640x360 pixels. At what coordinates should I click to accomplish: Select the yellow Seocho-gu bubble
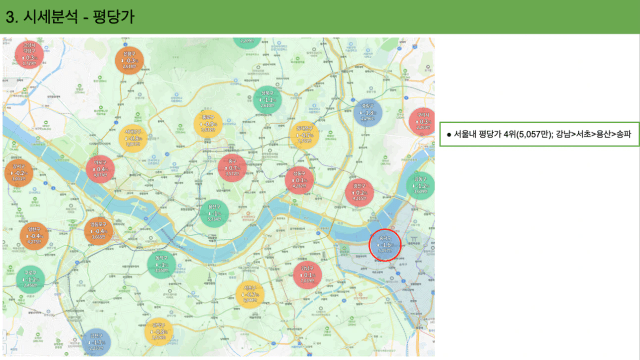250,294
